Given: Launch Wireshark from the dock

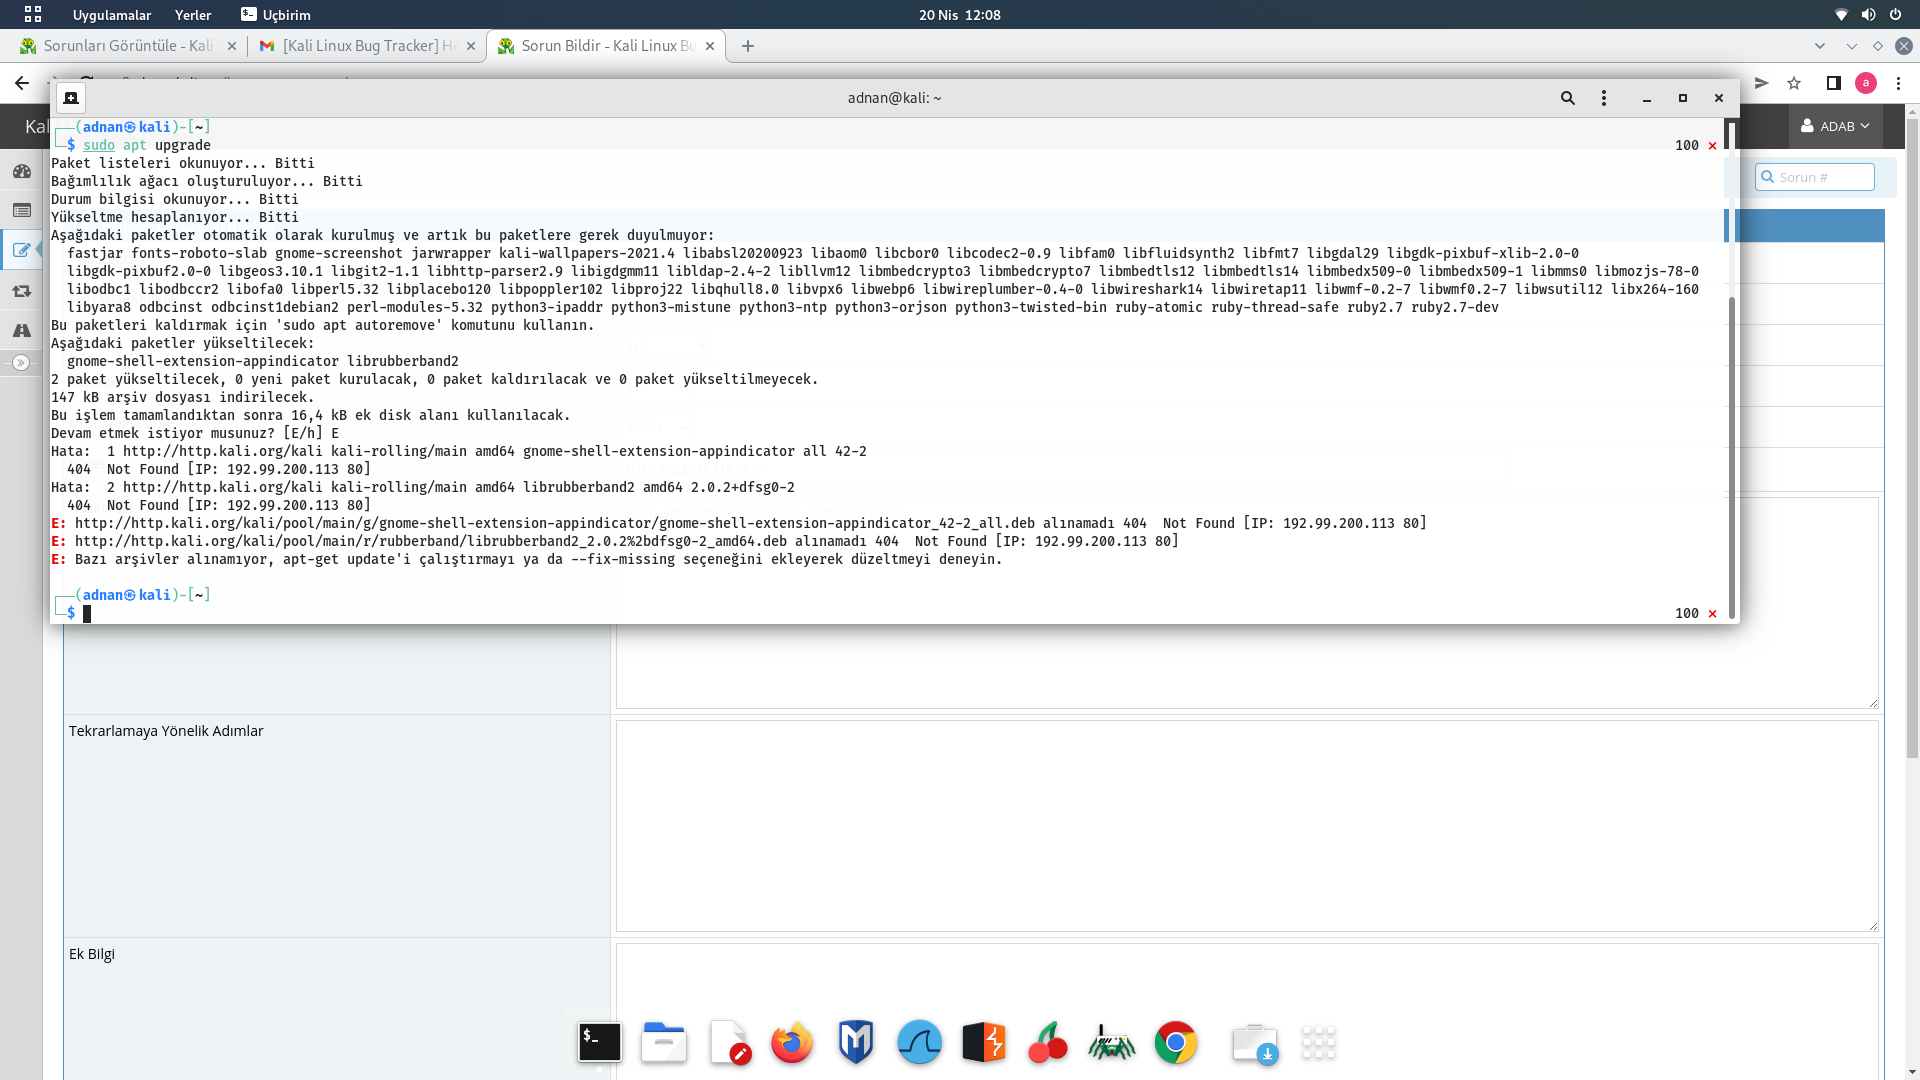Looking at the screenshot, I should pyautogui.click(x=920, y=1043).
